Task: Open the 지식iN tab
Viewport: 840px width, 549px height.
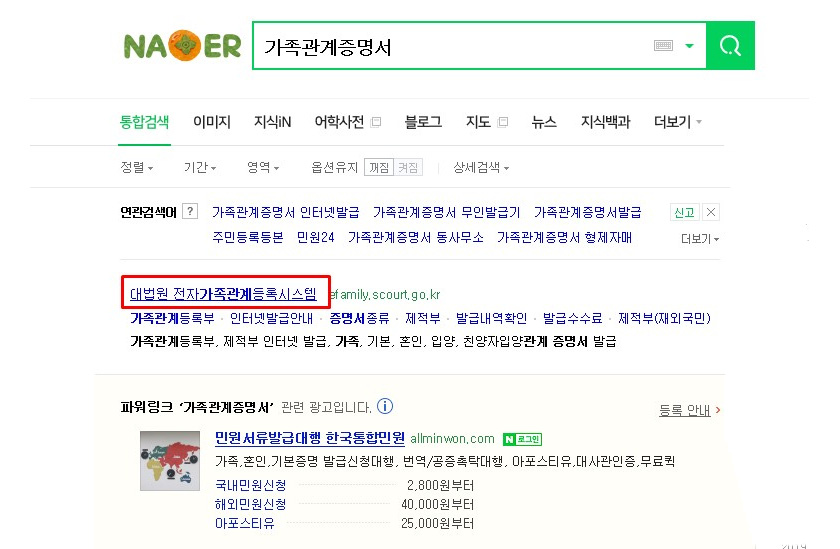Action: [273, 122]
